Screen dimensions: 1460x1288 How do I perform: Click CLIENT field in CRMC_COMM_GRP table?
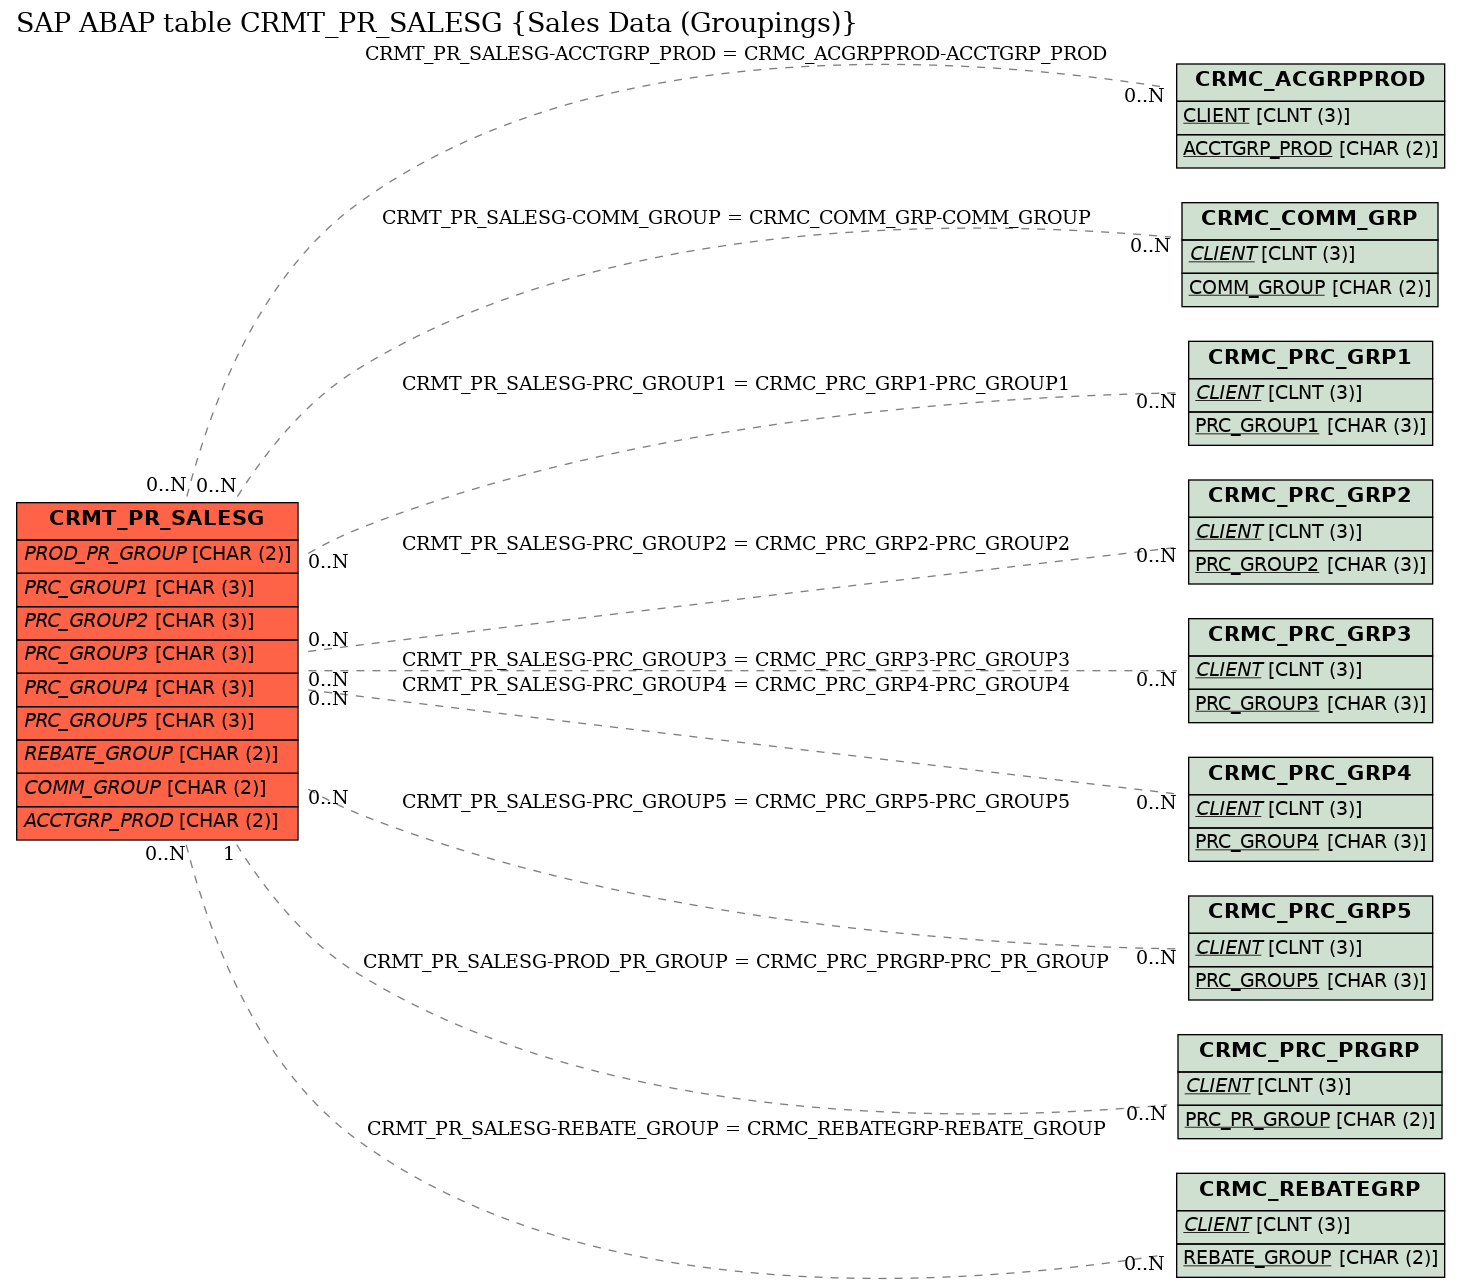click(1310, 255)
